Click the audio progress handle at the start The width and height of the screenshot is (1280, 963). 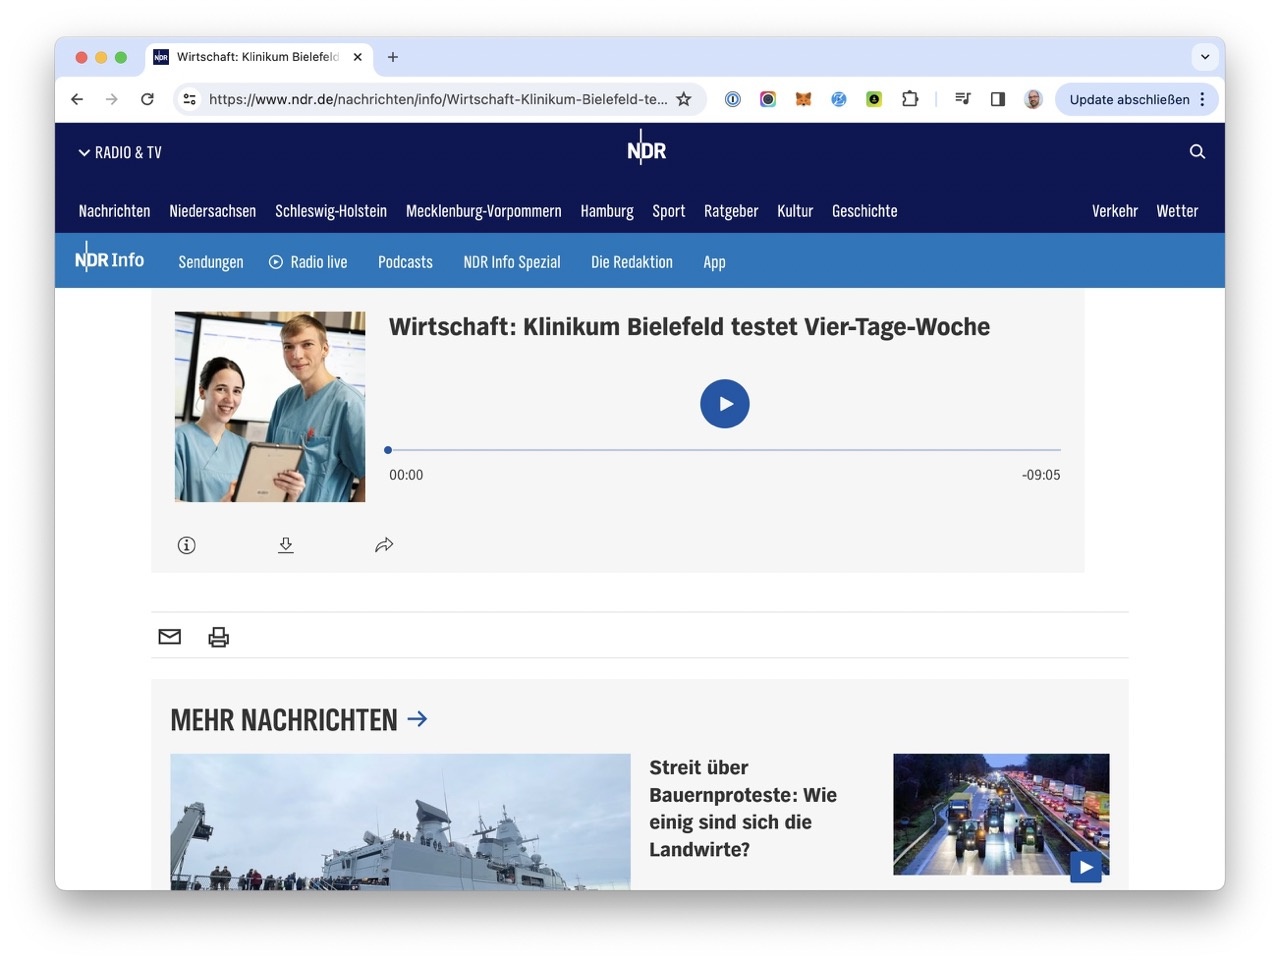pyautogui.click(x=388, y=450)
